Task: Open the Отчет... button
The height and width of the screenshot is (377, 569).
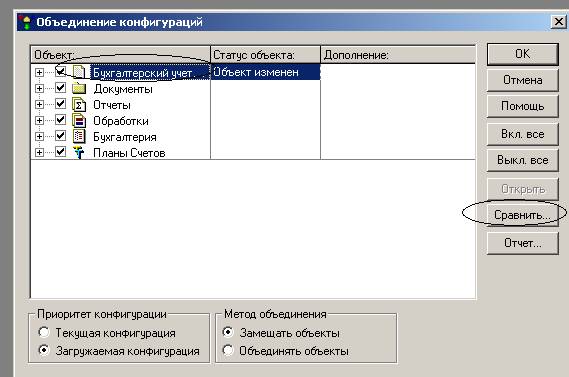Action: click(522, 243)
